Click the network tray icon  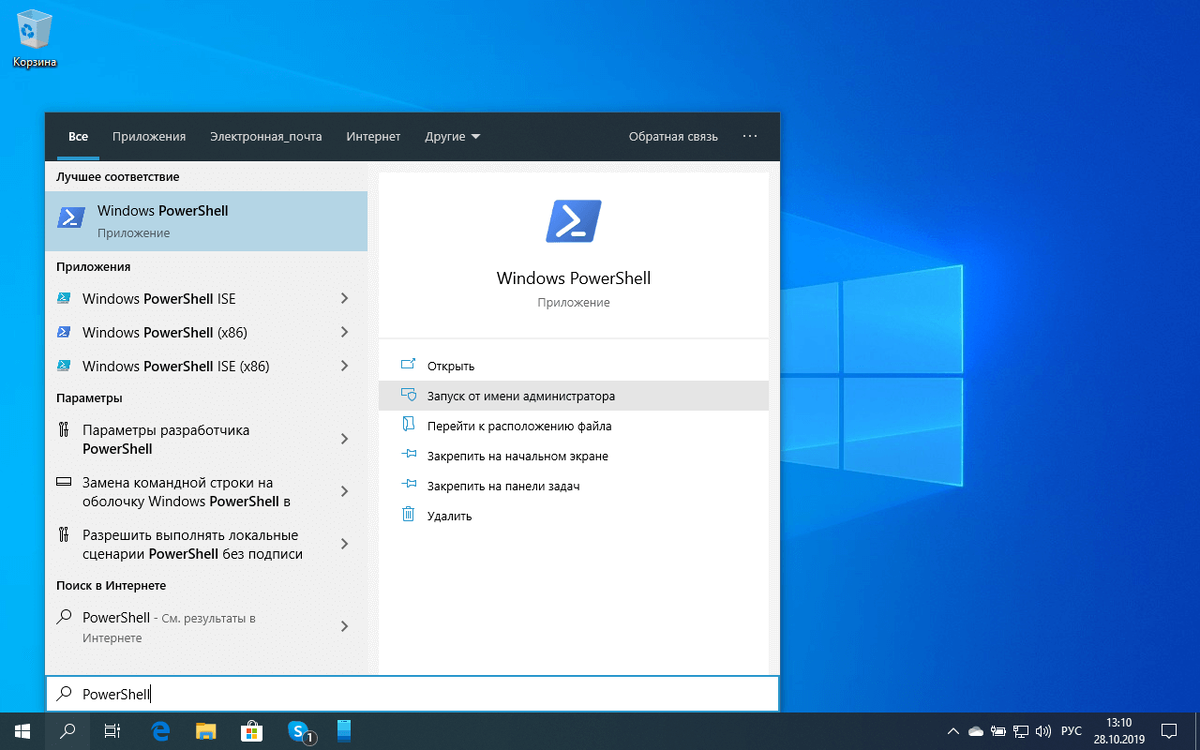(x=1021, y=731)
